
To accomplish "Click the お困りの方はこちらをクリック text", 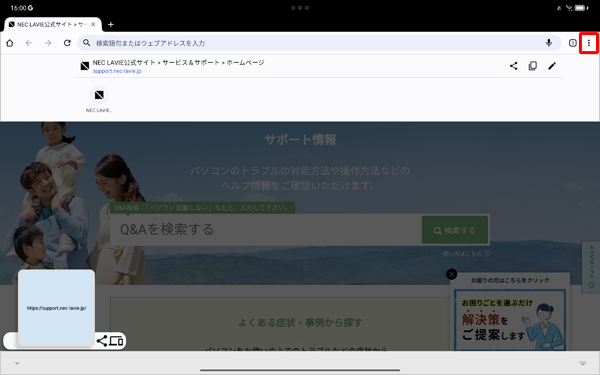I will point(510,280).
